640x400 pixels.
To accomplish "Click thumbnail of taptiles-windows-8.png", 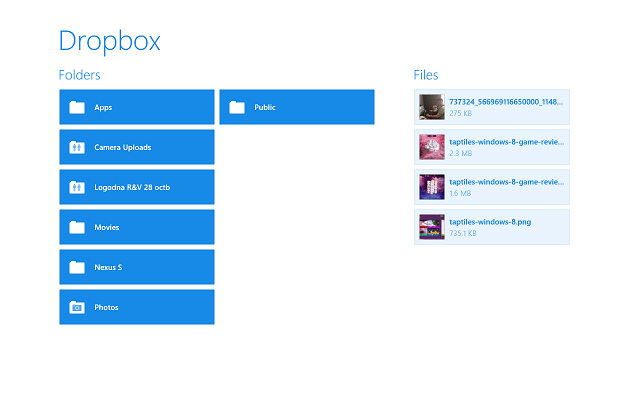I will pyautogui.click(x=432, y=227).
